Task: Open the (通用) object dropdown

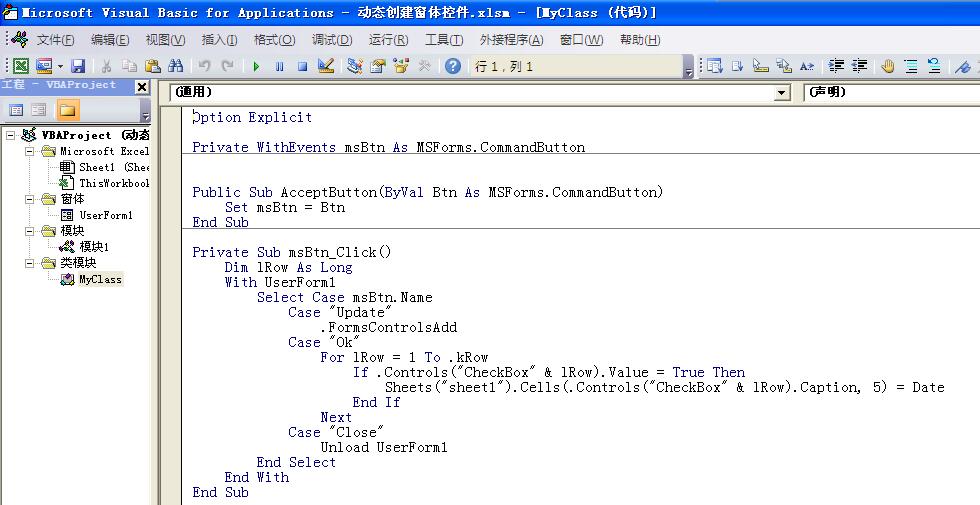Action: click(x=781, y=93)
